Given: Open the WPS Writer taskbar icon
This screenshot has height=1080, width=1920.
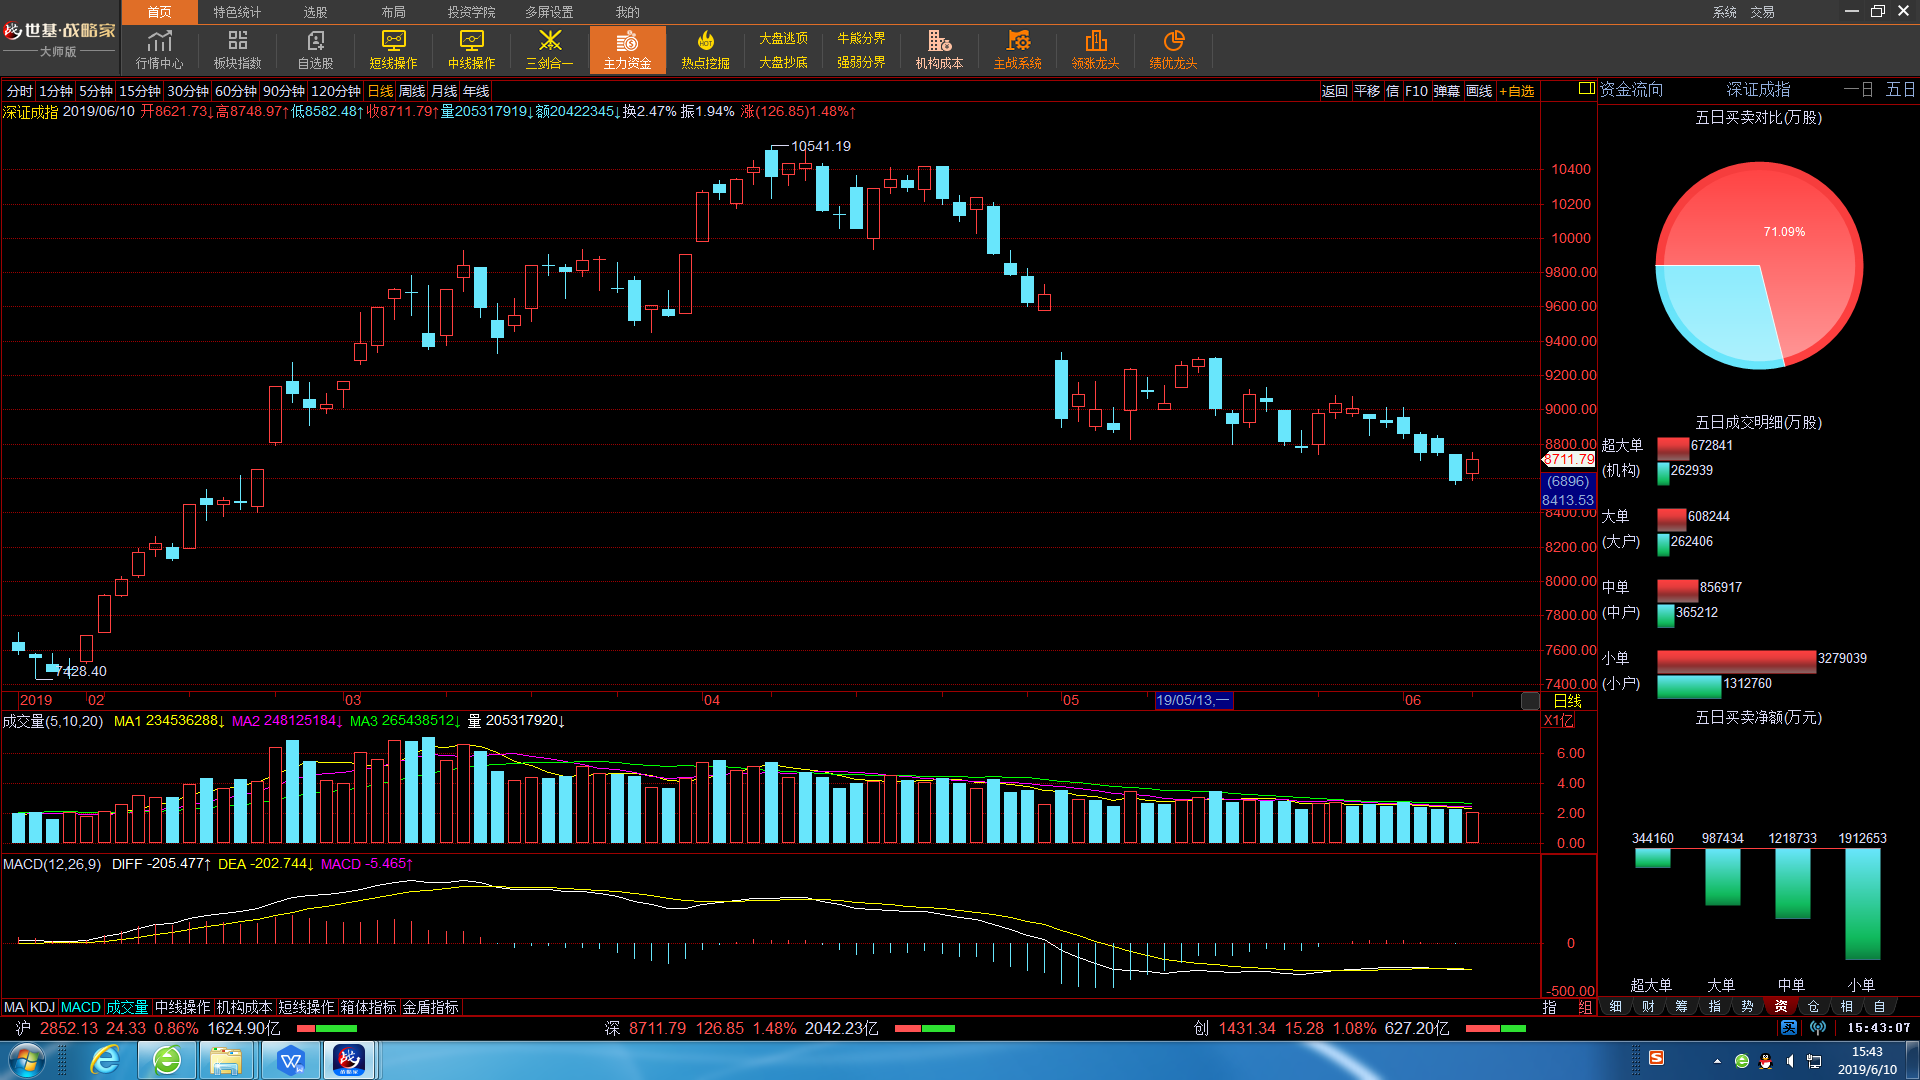Looking at the screenshot, I should (x=291, y=1060).
